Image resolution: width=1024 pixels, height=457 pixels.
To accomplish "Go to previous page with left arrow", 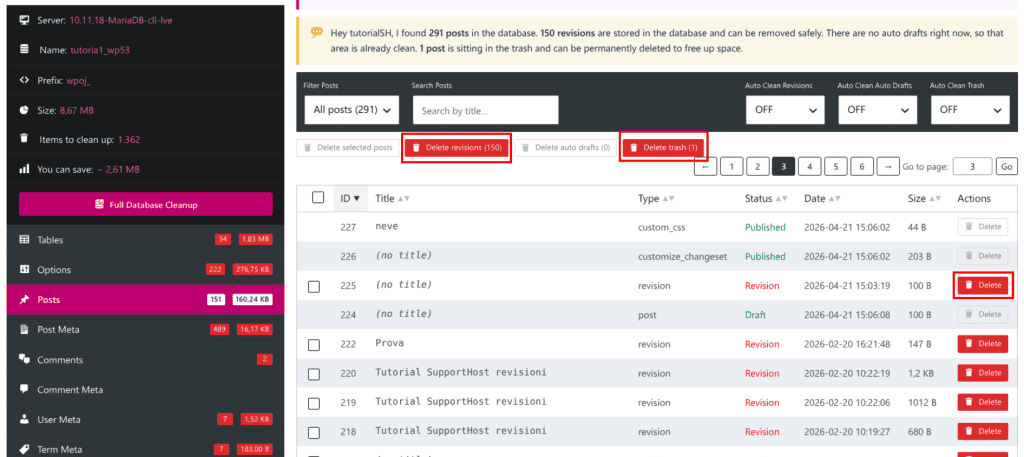I will pyautogui.click(x=705, y=166).
